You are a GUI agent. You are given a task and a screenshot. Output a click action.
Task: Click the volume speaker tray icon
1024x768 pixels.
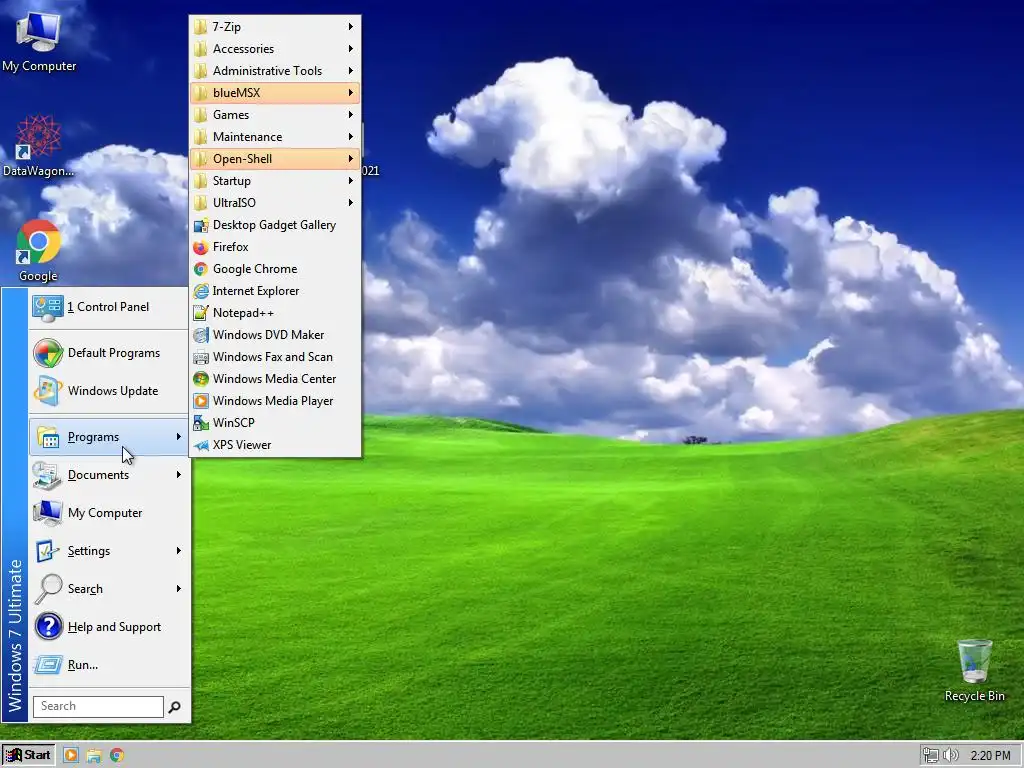(x=950, y=755)
